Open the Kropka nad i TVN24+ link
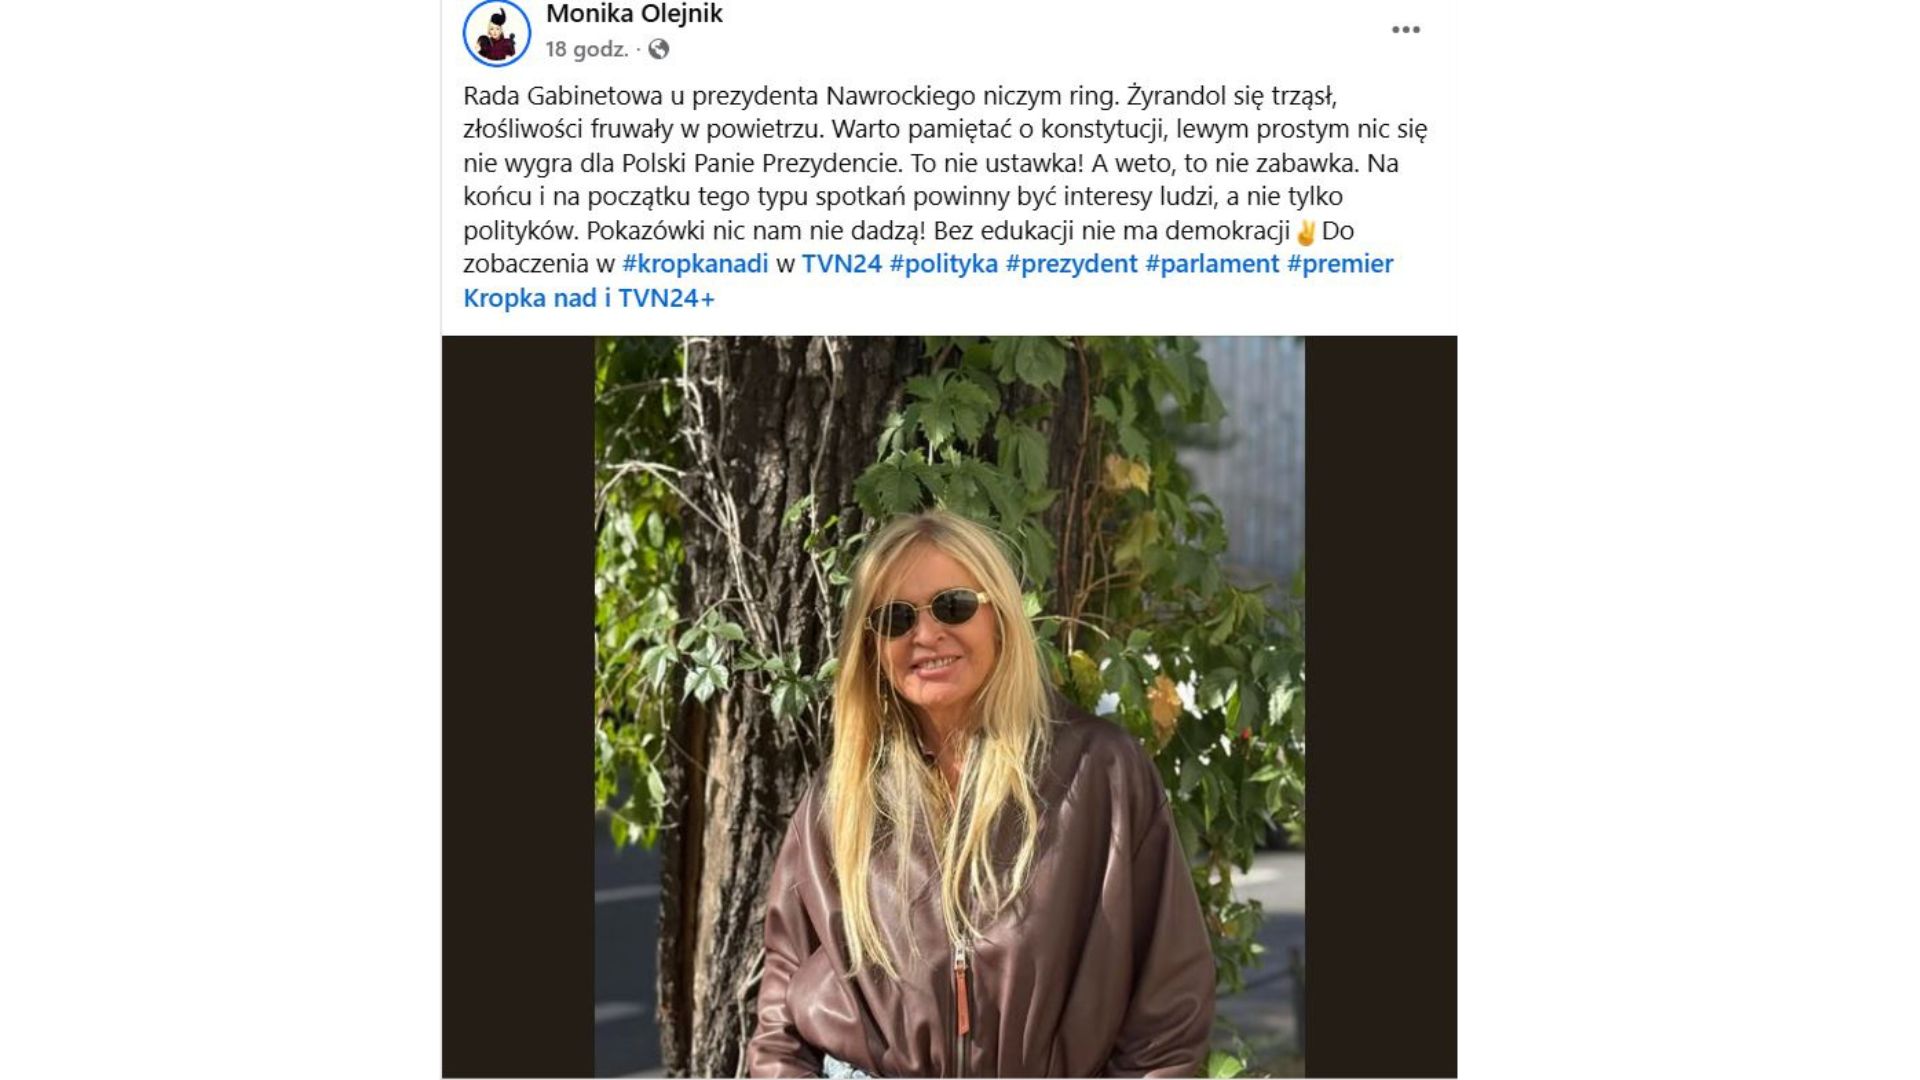 [x=589, y=298]
